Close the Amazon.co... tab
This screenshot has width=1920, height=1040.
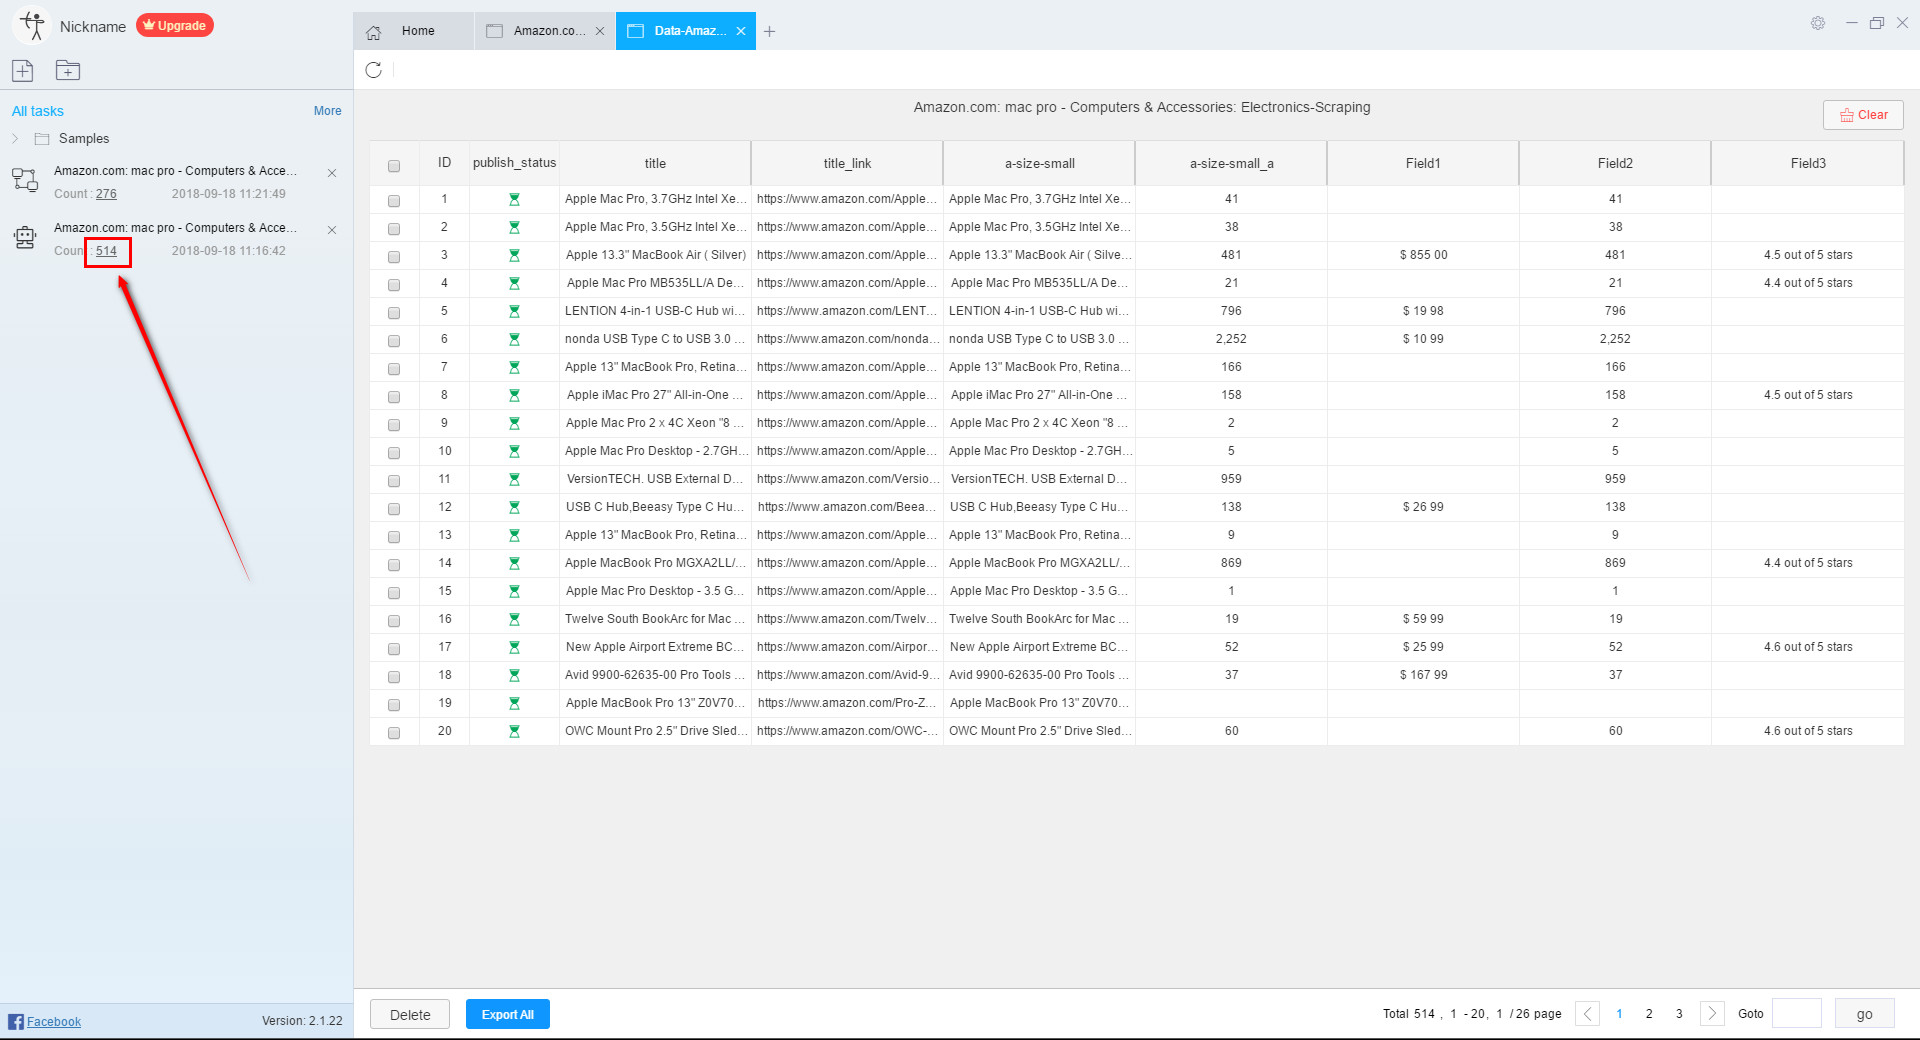coord(600,31)
